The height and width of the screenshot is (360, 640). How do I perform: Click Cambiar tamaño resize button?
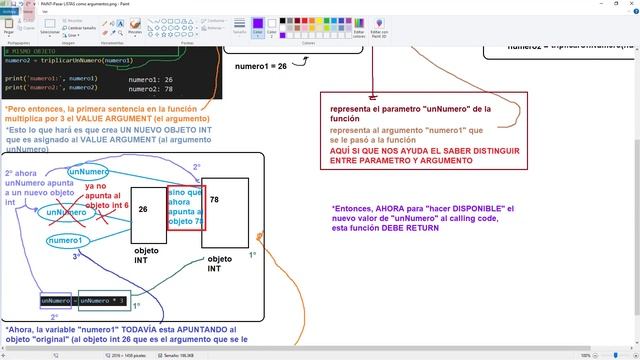(x=79, y=28)
